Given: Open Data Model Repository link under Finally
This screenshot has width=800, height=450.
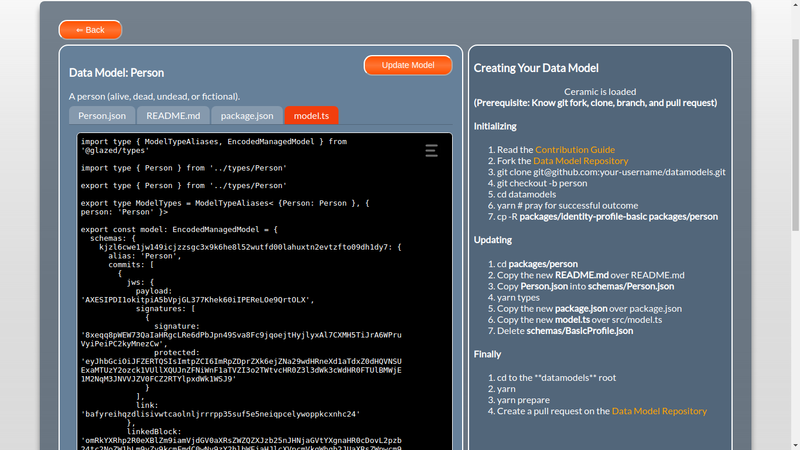Looking at the screenshot, I should click(659, 411).
